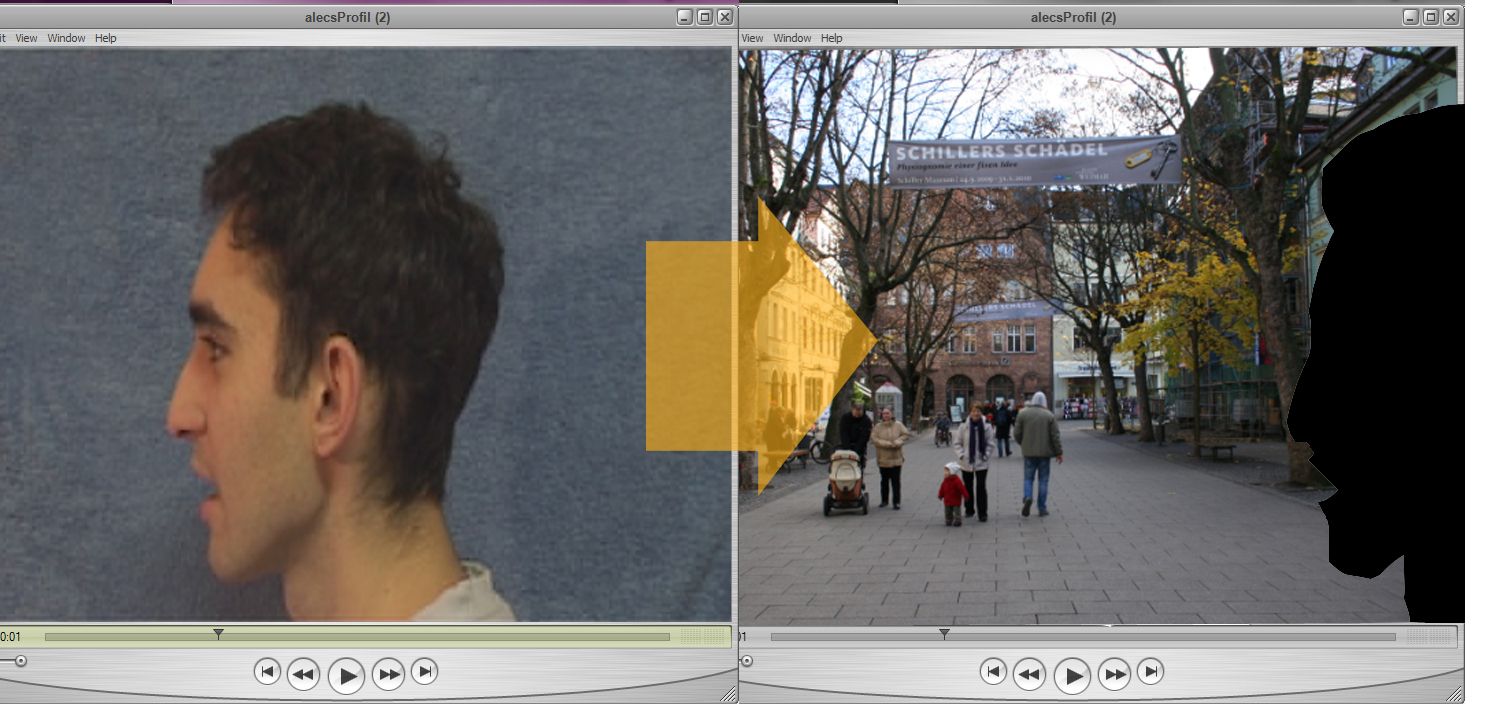This screenshot has width=1486, height=704.
Task: Click the playhead marker on left timeline
Action: tap(218, 634)
